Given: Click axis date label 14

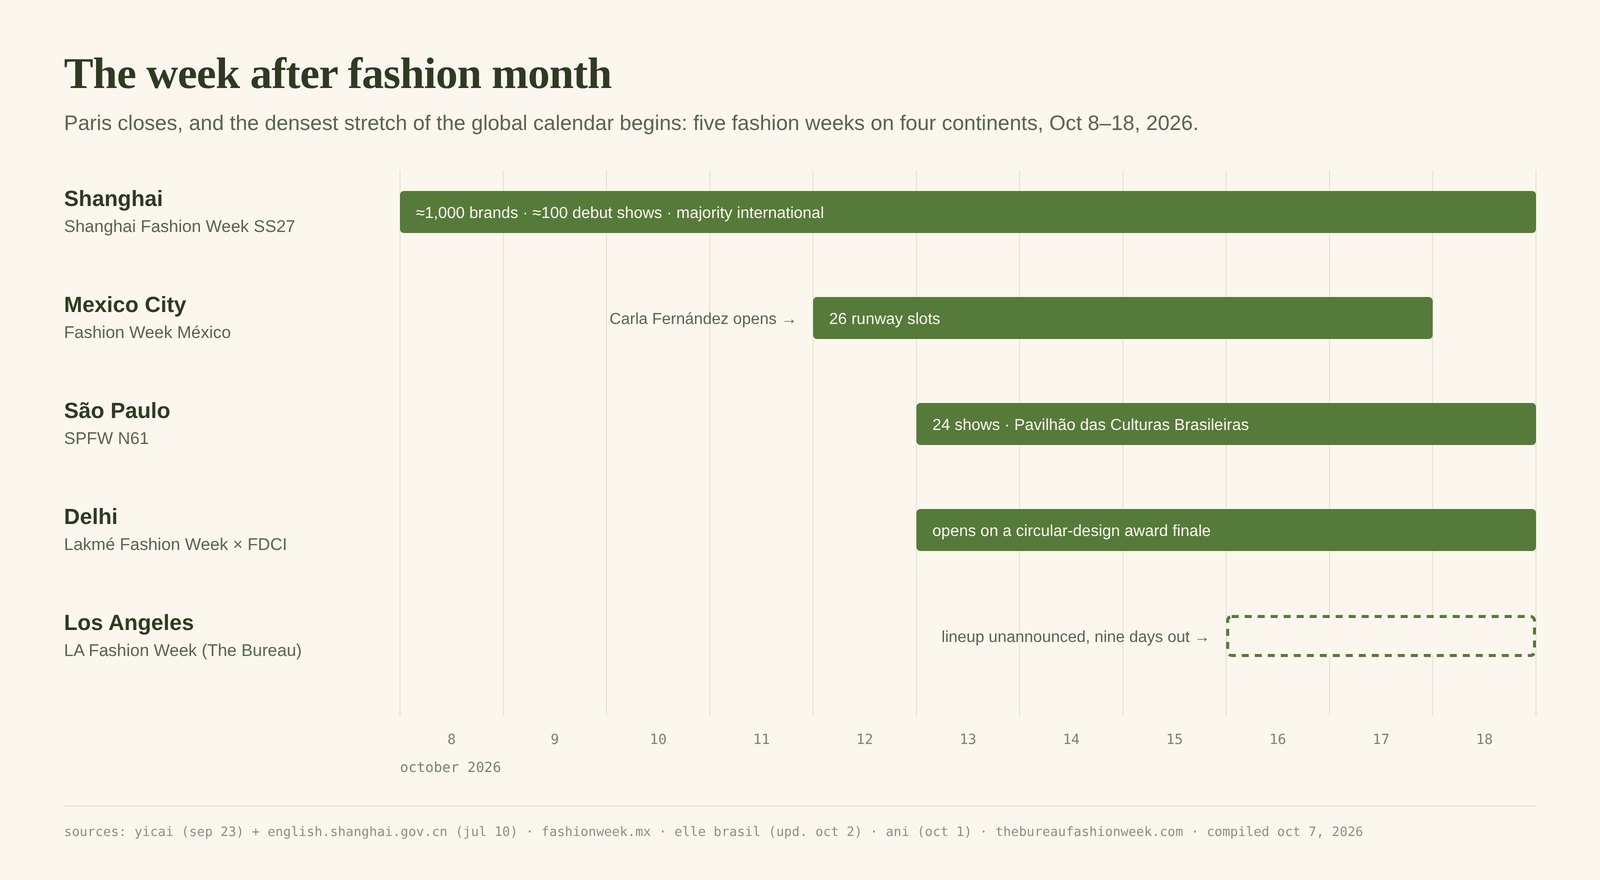Looking at the screenshot, I should click(x=1071, y=739).
